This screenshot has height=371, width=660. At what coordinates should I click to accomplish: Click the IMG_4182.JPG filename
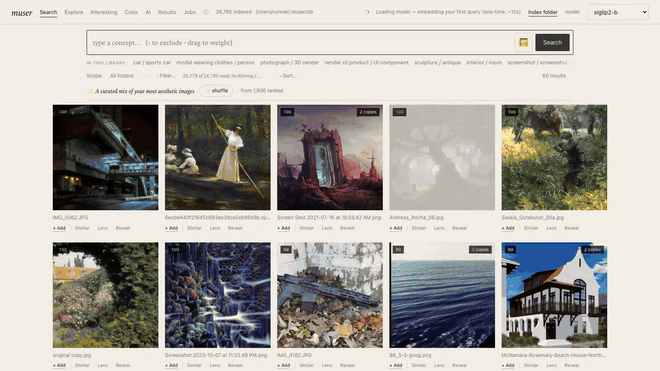coord(294,355)
